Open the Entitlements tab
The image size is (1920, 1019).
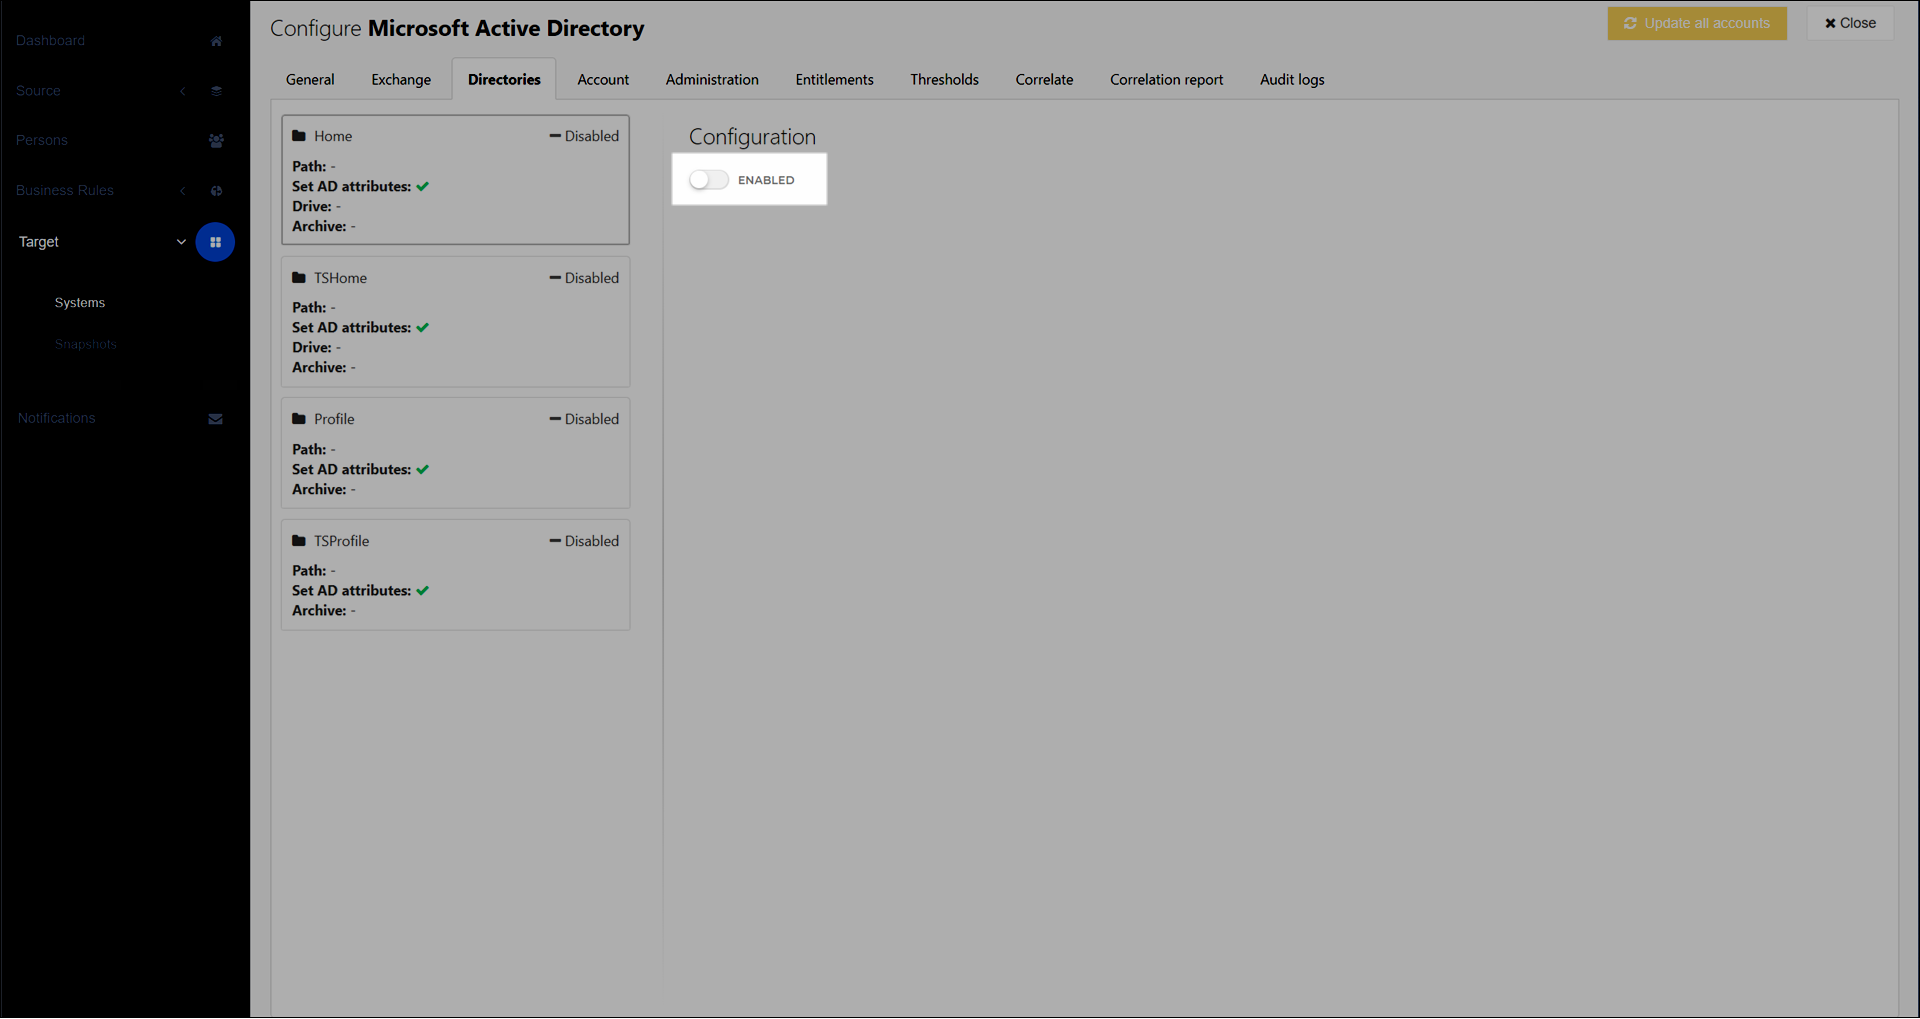pyautogui.click(x=834, y=80)
